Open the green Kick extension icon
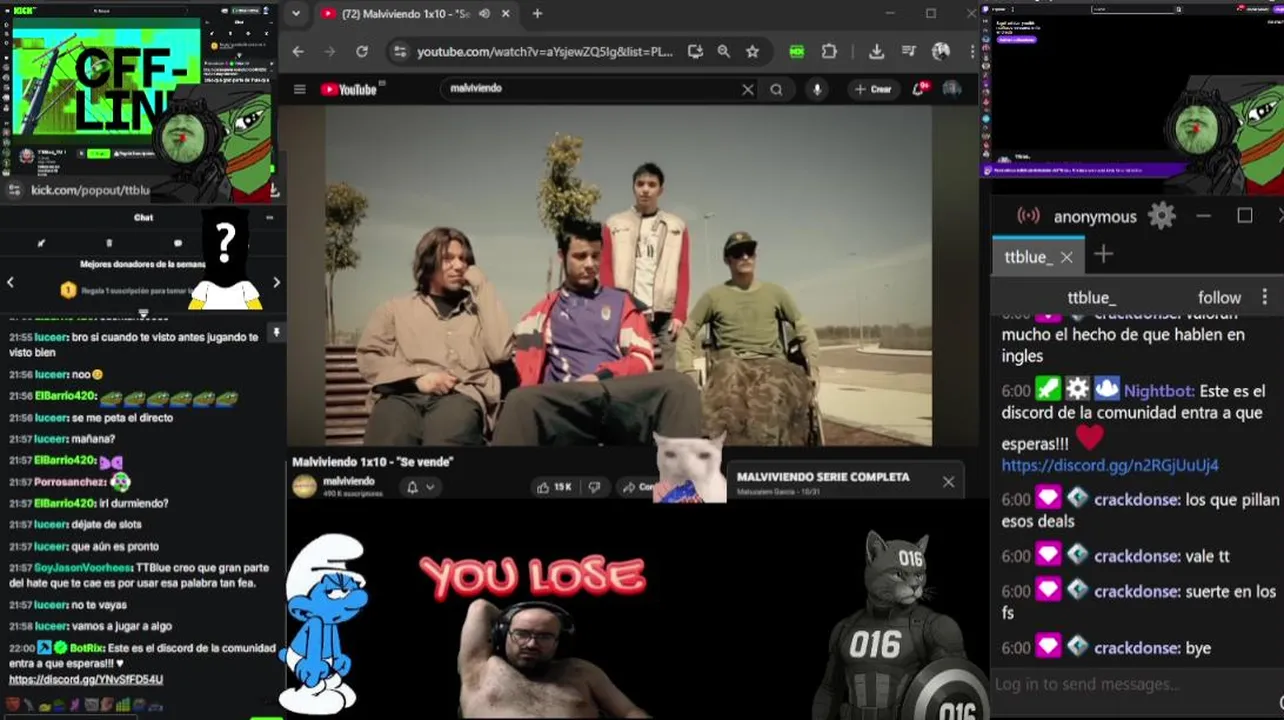1284x720 pixels. coord(797,51)
